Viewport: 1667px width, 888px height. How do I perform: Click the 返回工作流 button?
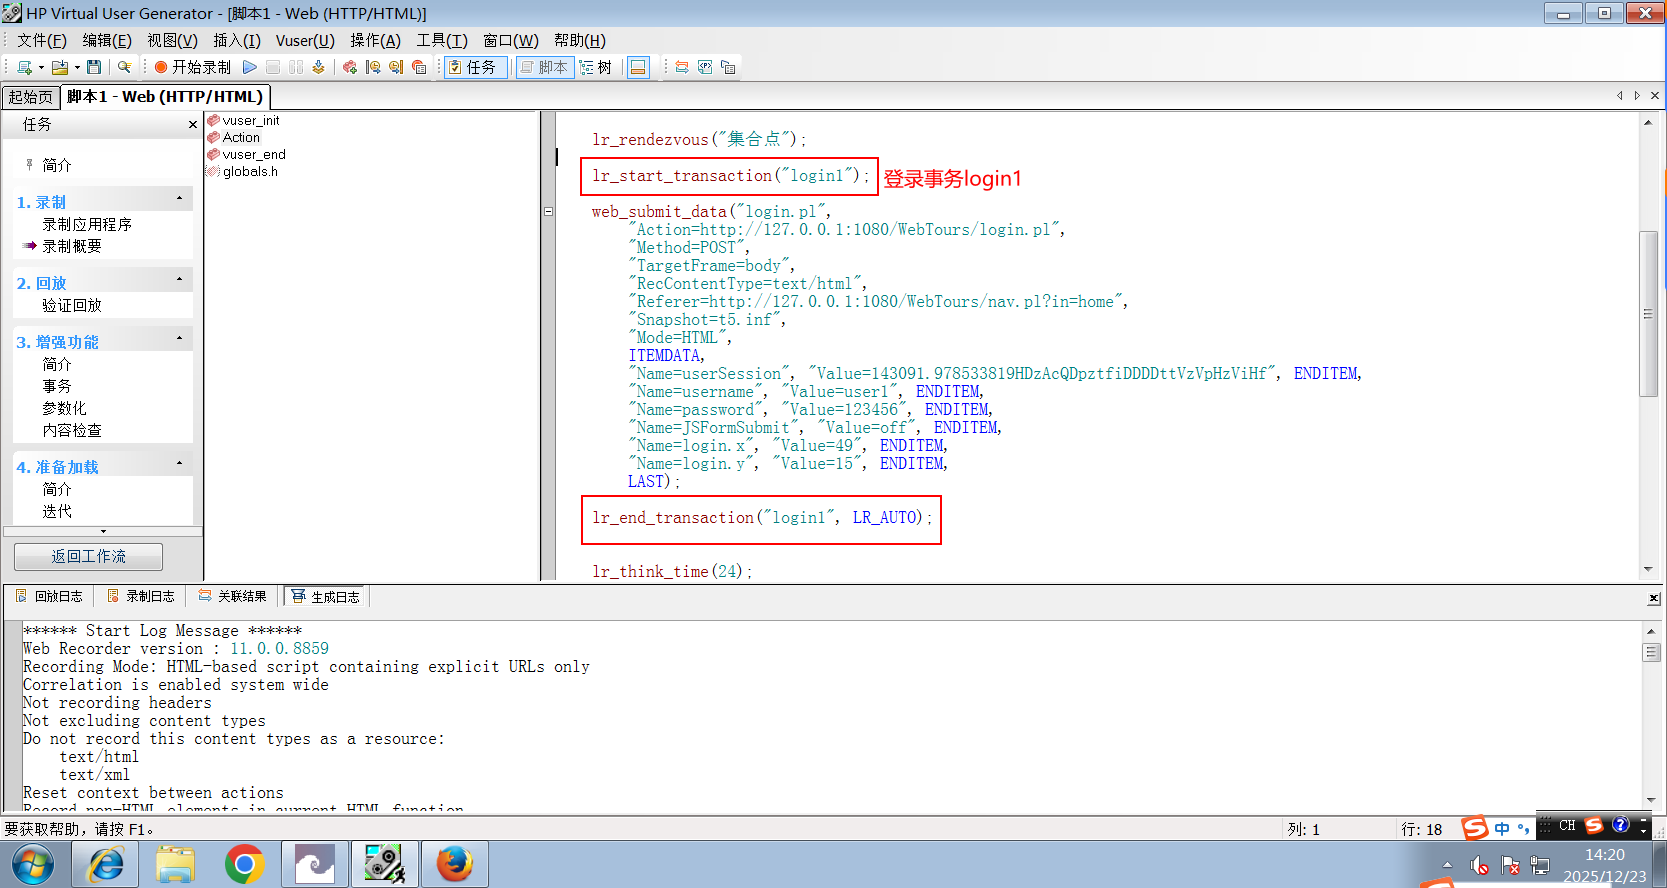pos(88,557)
